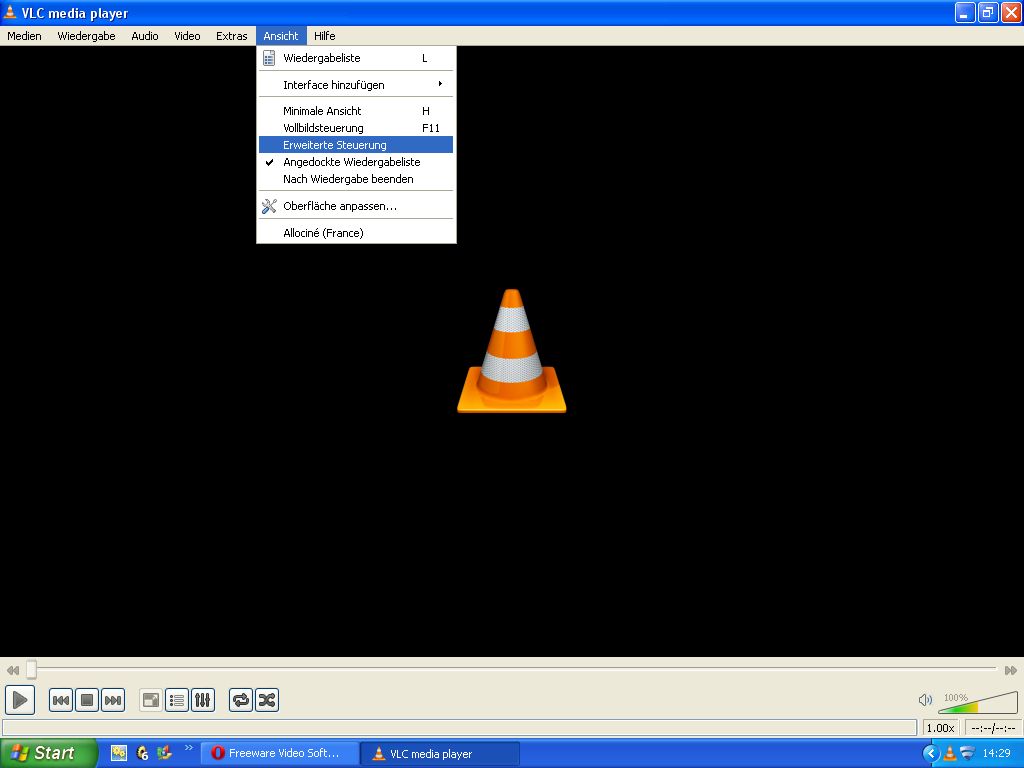This screenshot has height=768, width=1024.
Task: Open the Medien menu
Action: pos(24,36)
